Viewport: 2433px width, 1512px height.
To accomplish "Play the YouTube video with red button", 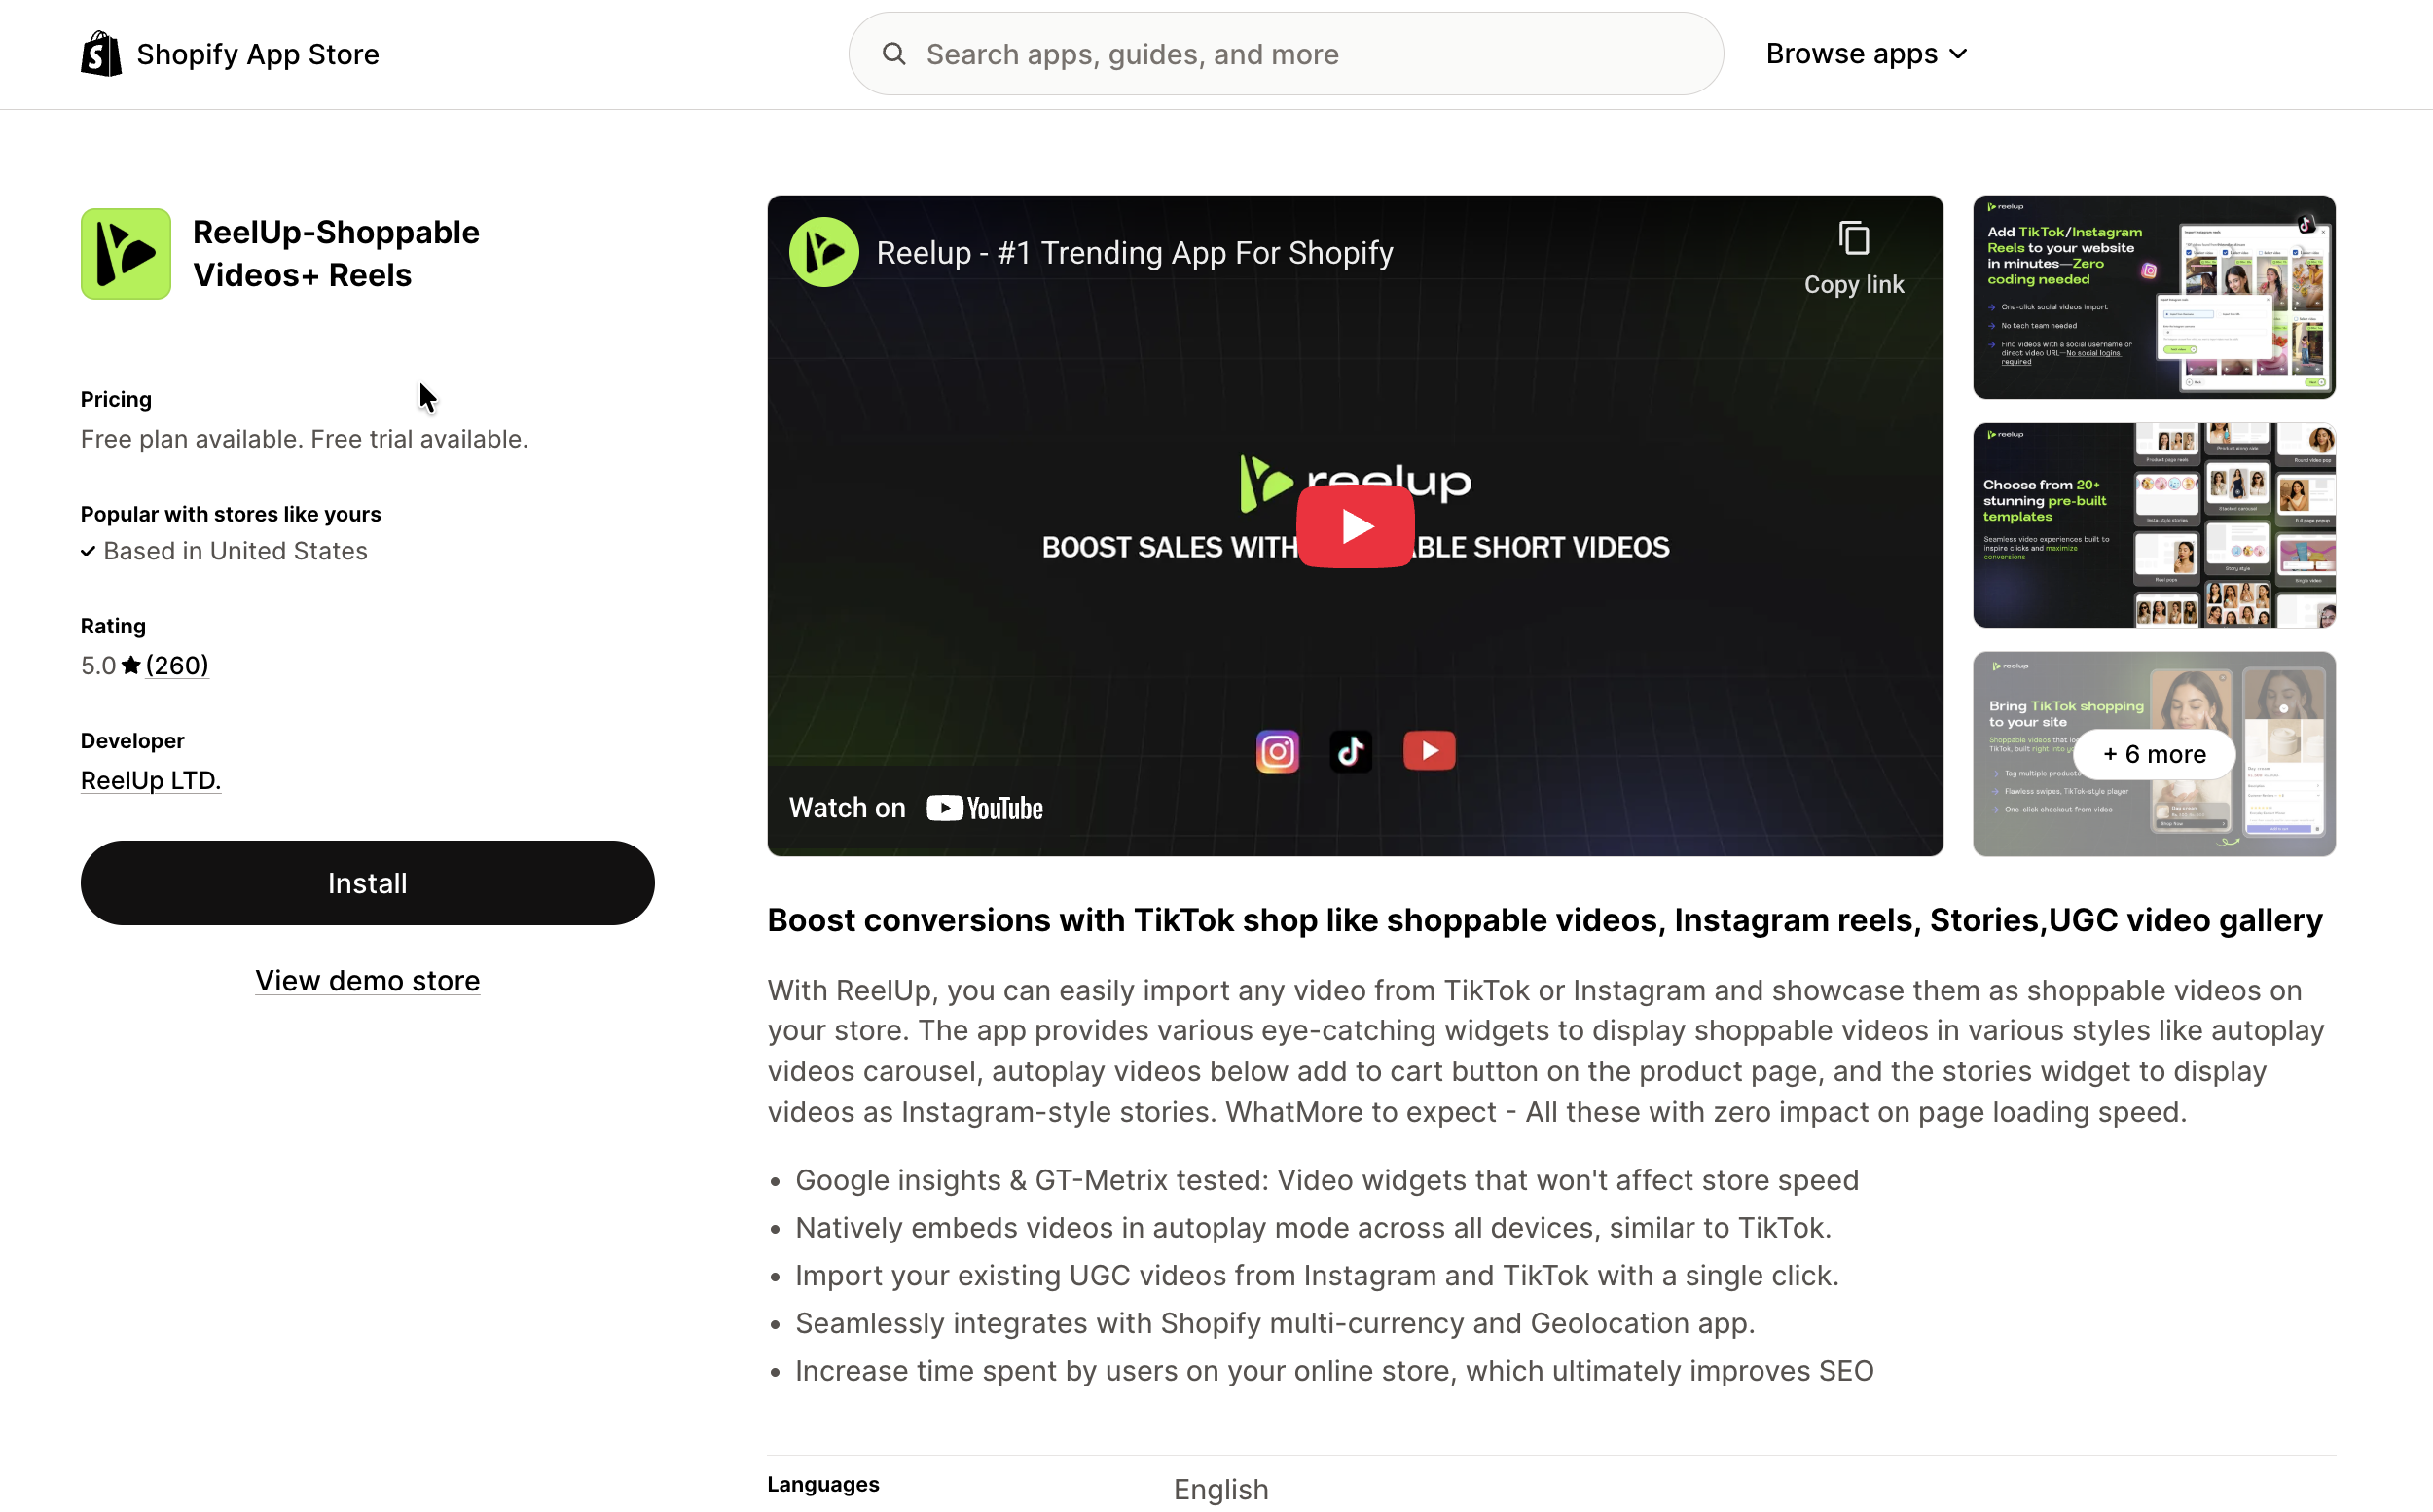I will click(x=1355, y=526).
